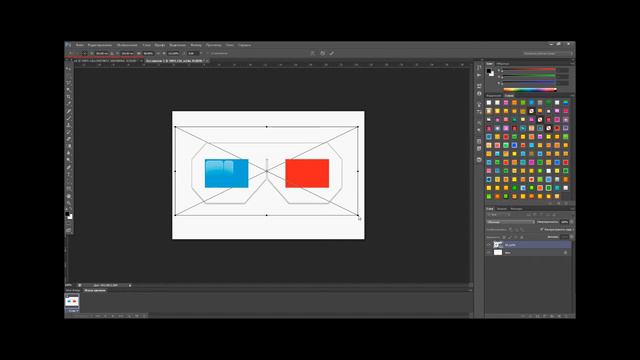Toggle lock image pixels
640x360 pixels.
[x=510, y=237]
